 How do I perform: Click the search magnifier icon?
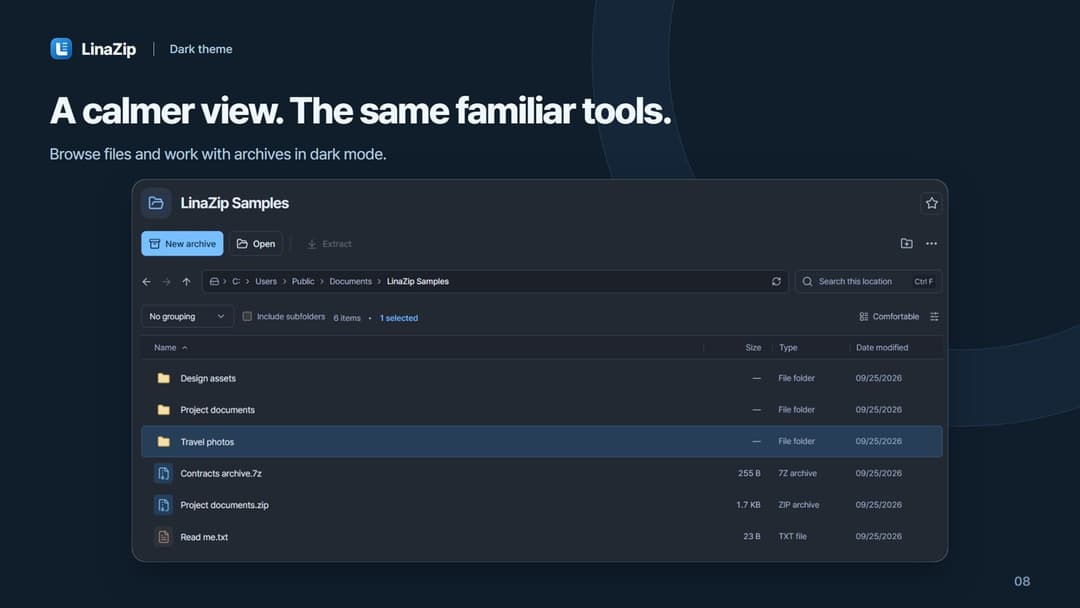(x=807, y=282)
